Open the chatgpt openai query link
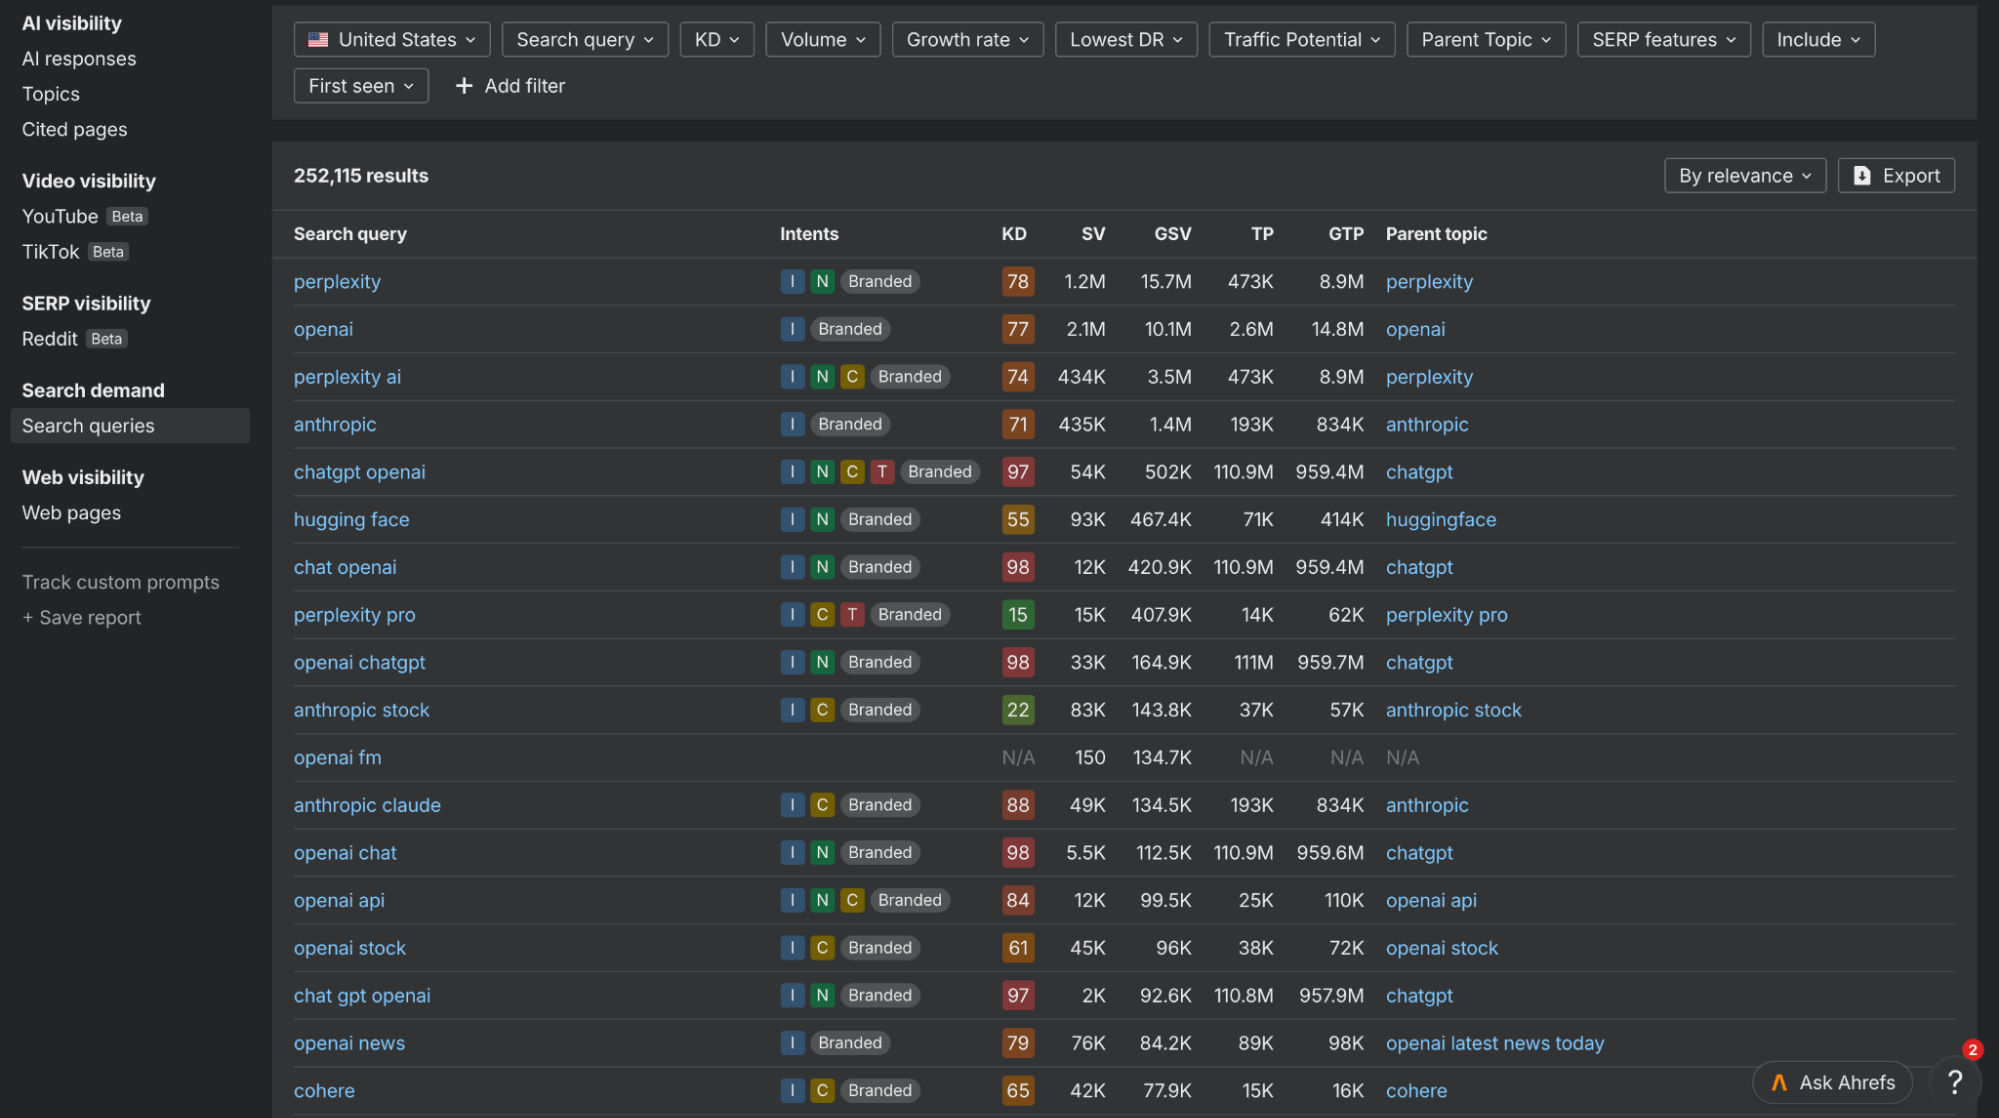Image resolution: width=1999 pixels, height=1118 pixels. [359, 472]
